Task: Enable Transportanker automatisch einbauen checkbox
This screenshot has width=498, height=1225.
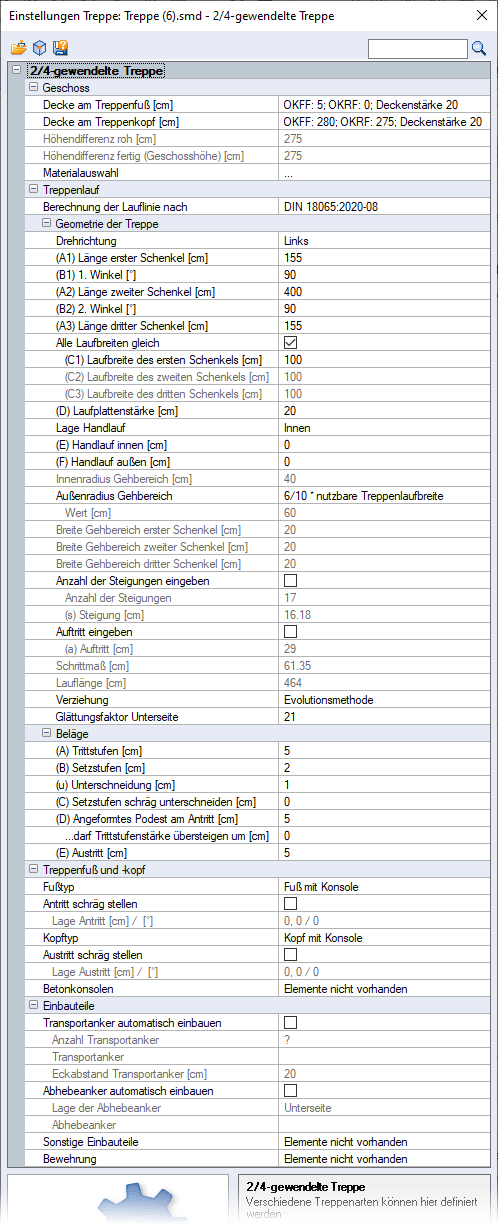Action: tap(291, 1023)
